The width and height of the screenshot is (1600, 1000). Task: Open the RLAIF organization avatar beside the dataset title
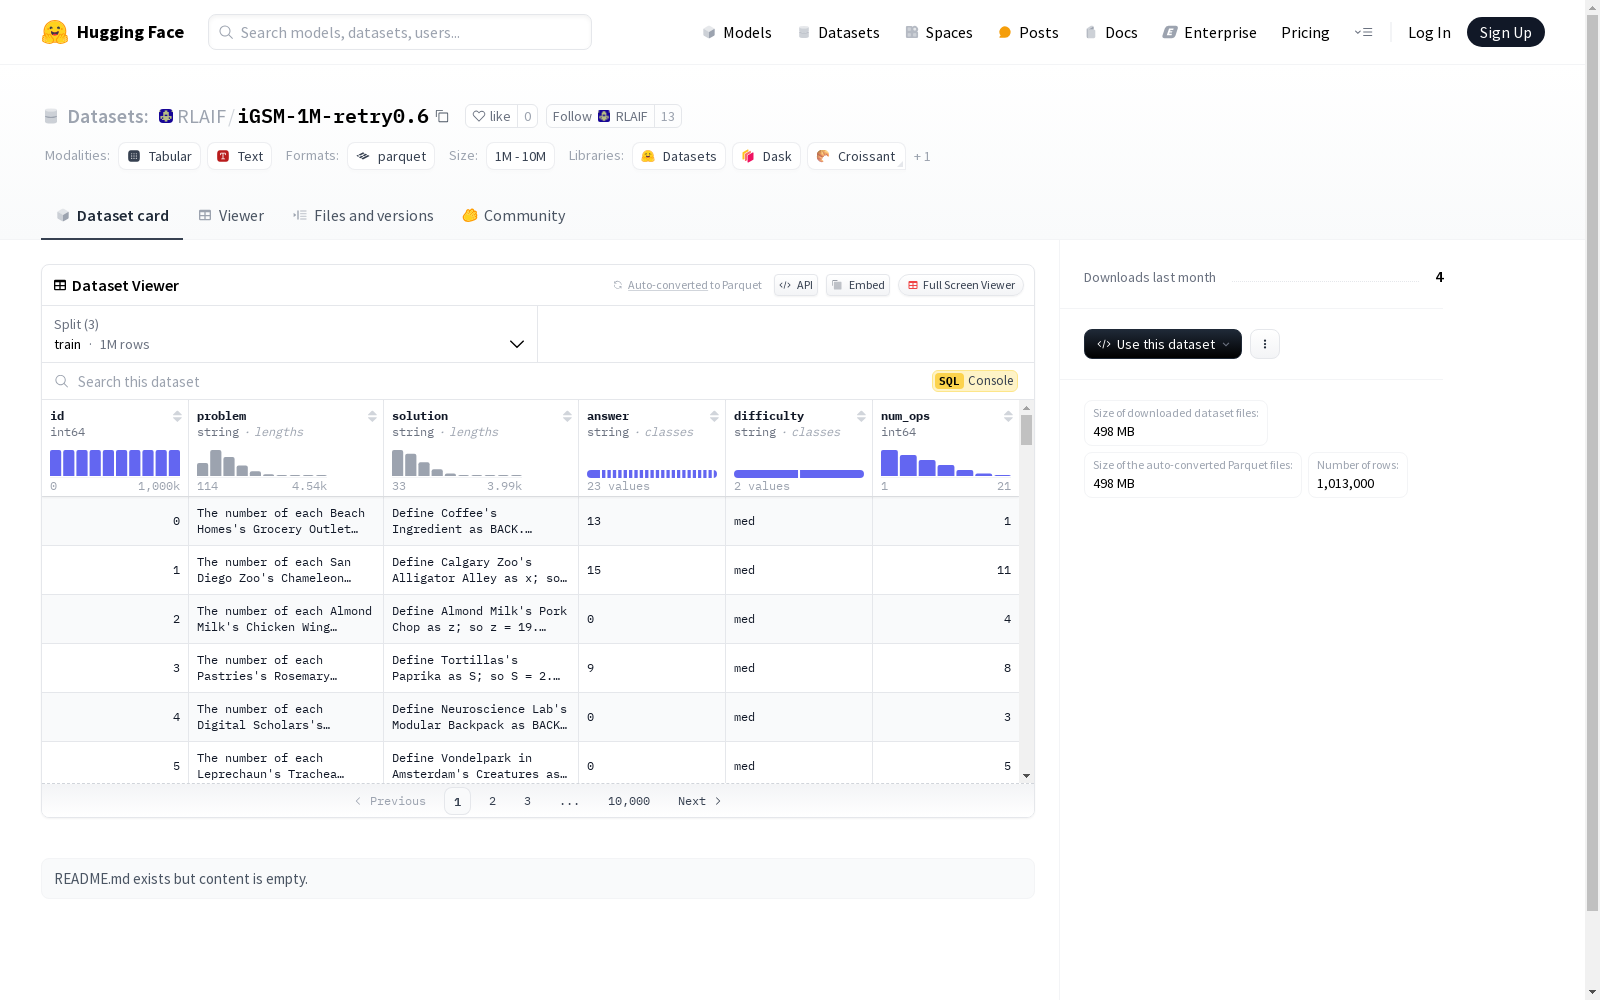[x=166, y=116]
